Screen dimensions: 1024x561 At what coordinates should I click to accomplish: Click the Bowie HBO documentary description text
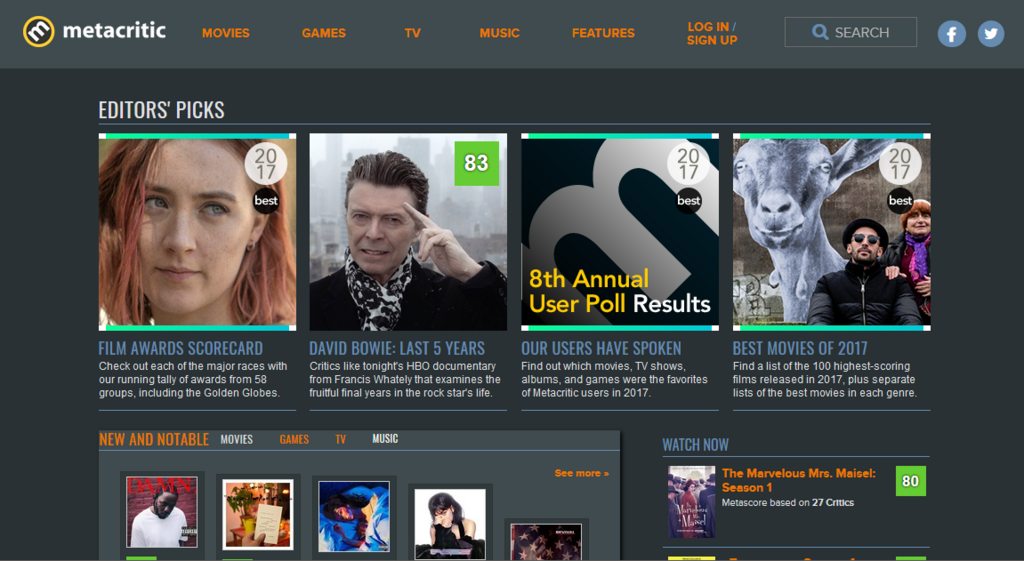coord(405,379)
